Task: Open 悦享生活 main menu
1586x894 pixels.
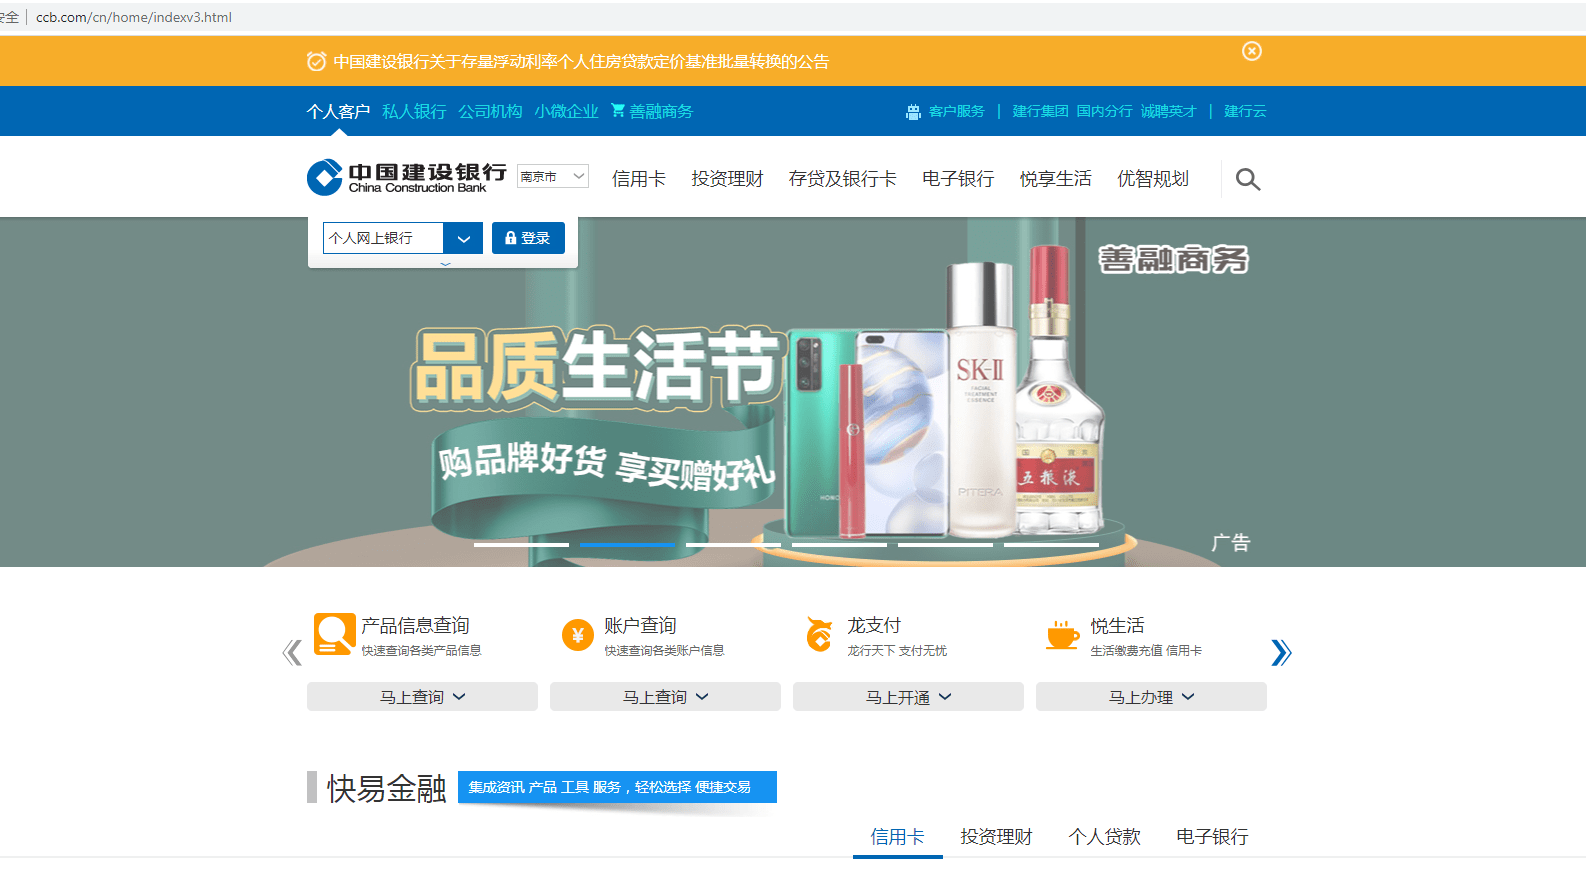Action: coord(1055,179)
